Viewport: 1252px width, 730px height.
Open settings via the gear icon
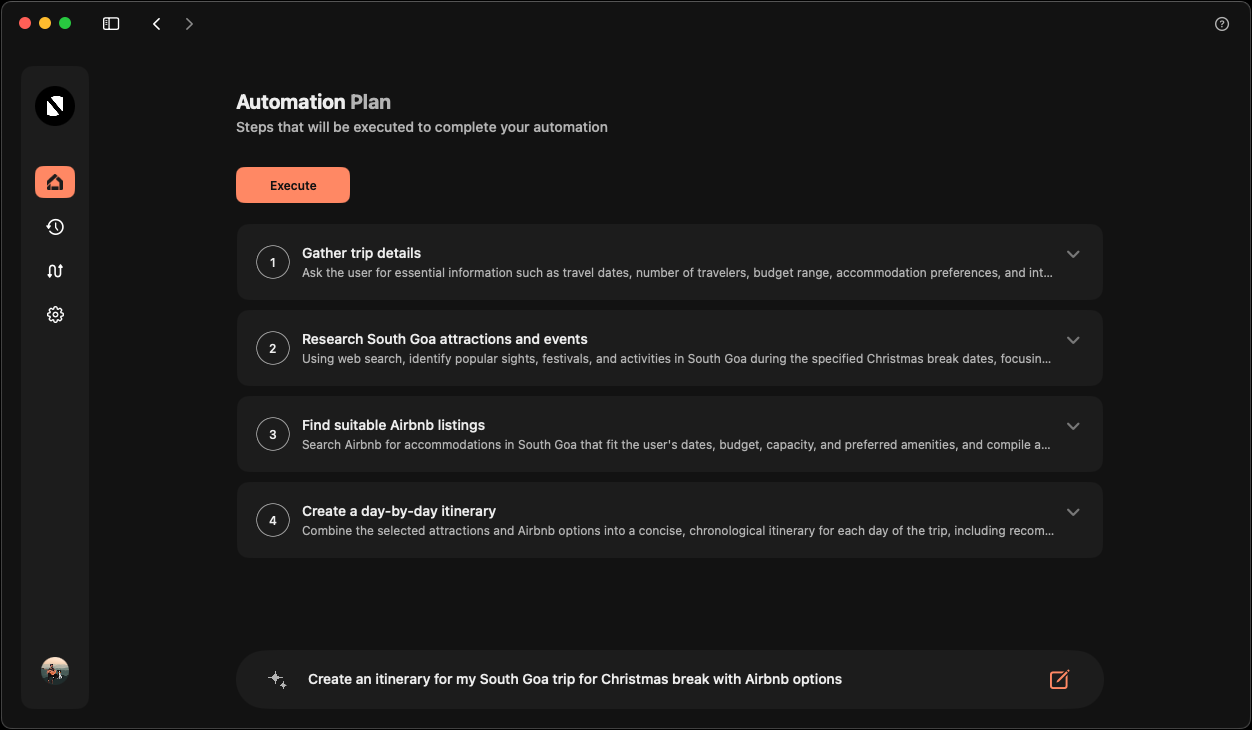(55, 315)
